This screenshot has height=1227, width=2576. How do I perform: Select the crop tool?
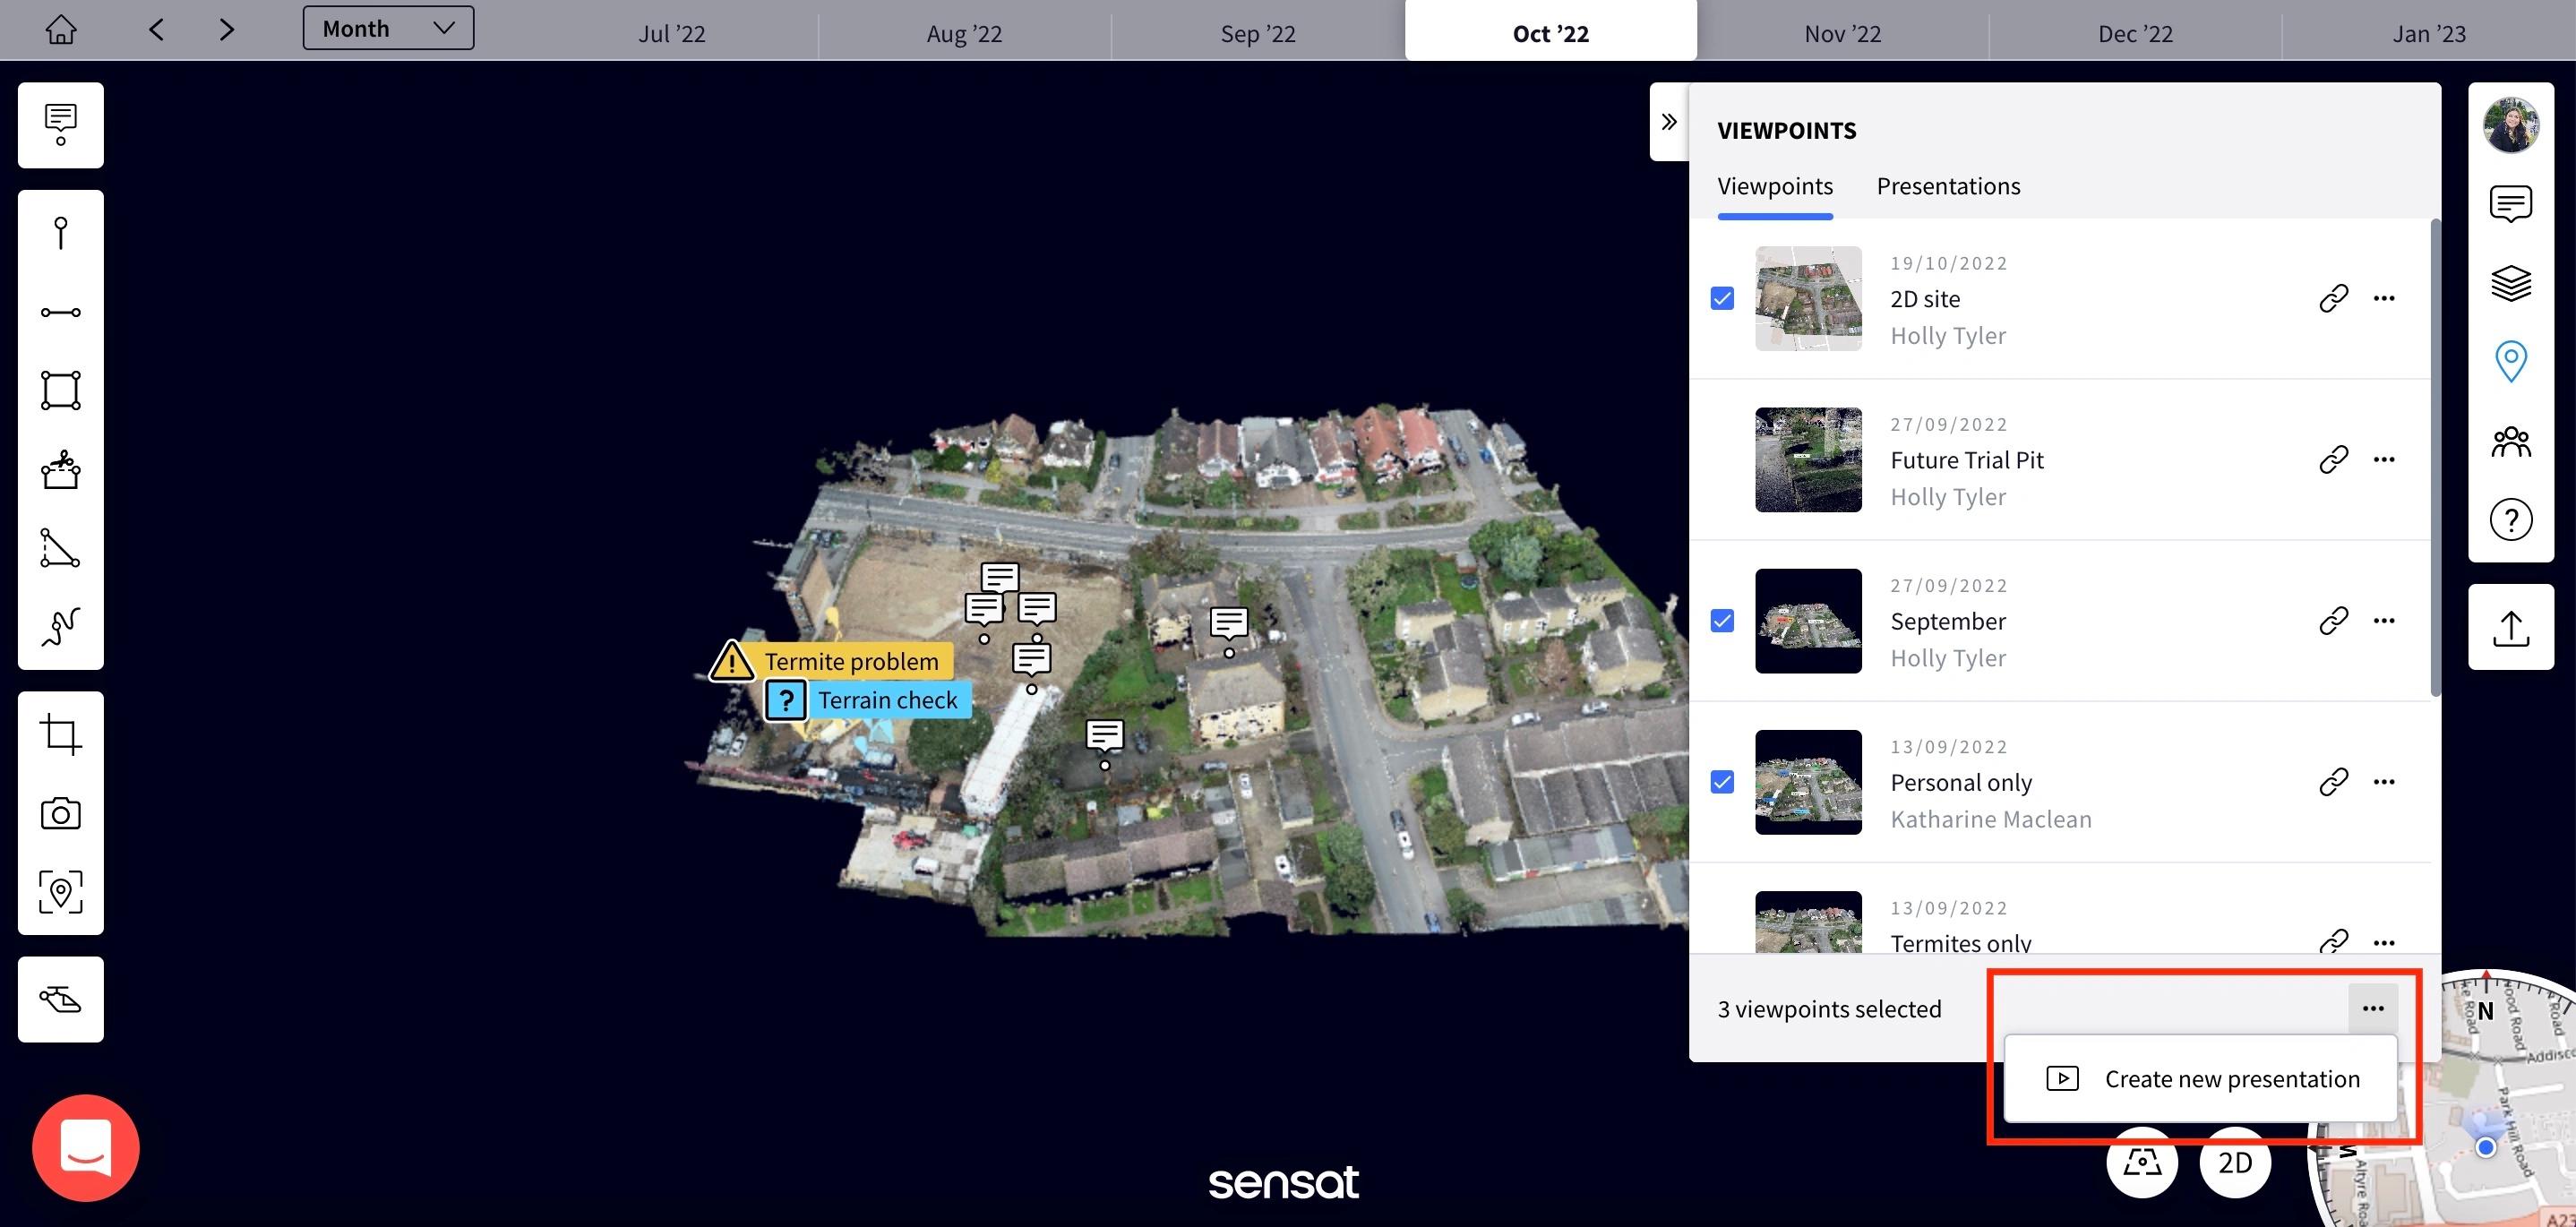[x=60, y=734]
